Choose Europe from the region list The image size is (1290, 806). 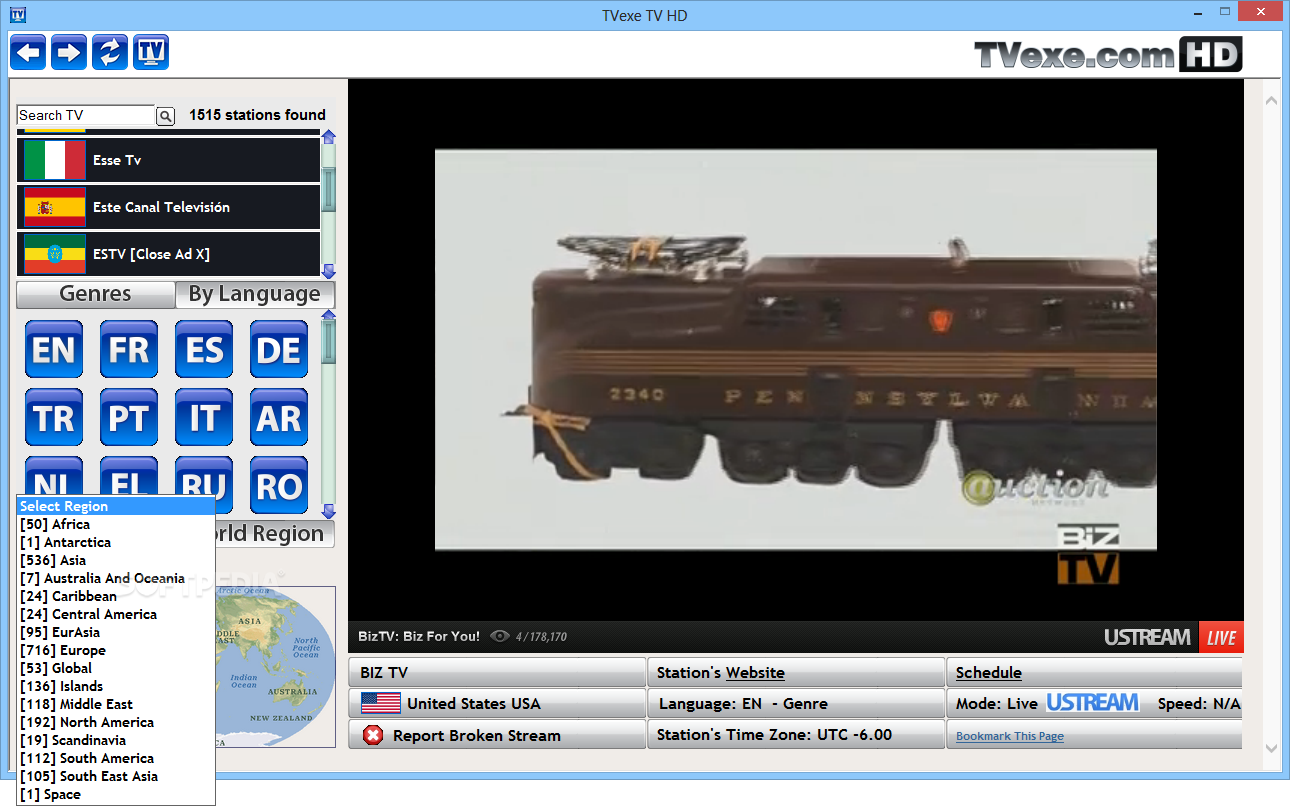coord(116,650)
